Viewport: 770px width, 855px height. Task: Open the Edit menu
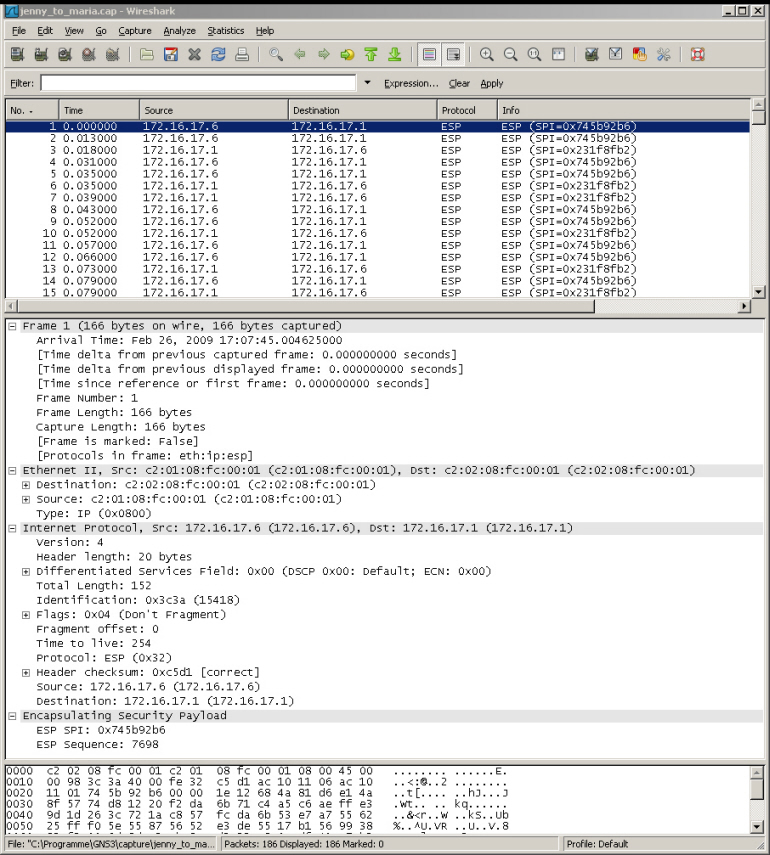[x=45, y=31]
